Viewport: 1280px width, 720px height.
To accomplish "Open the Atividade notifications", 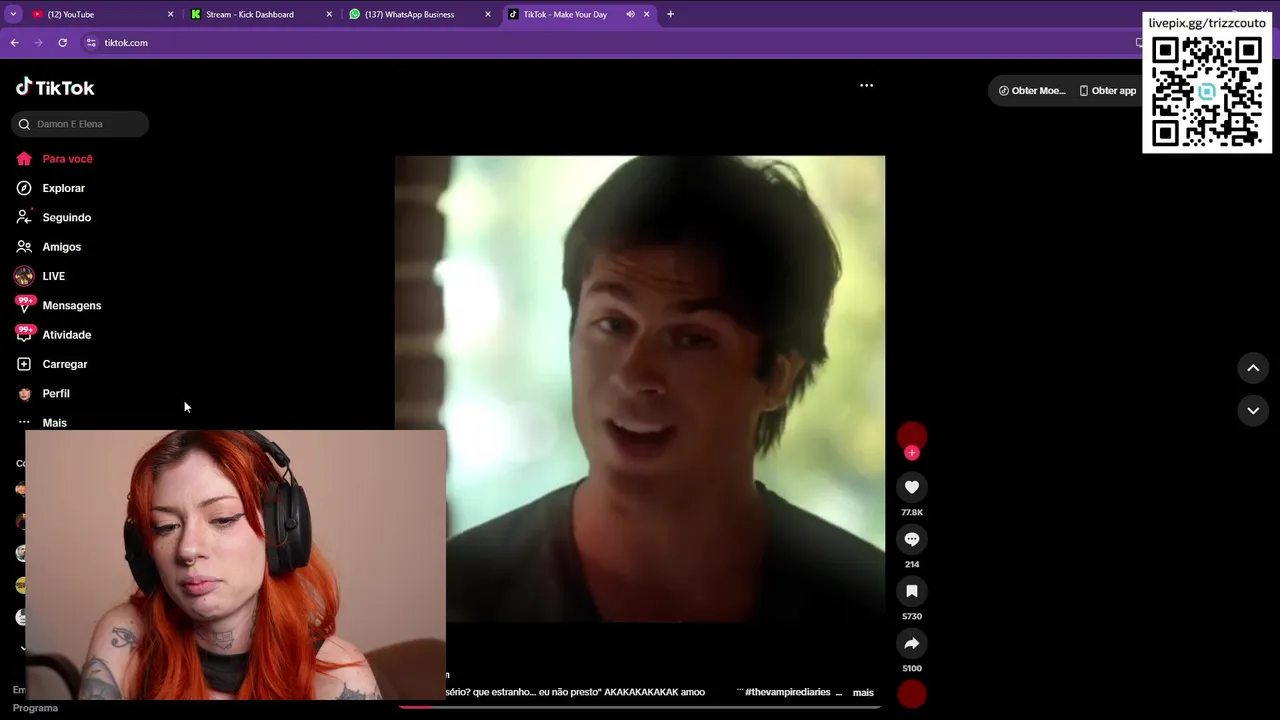I will click(66, 335).
